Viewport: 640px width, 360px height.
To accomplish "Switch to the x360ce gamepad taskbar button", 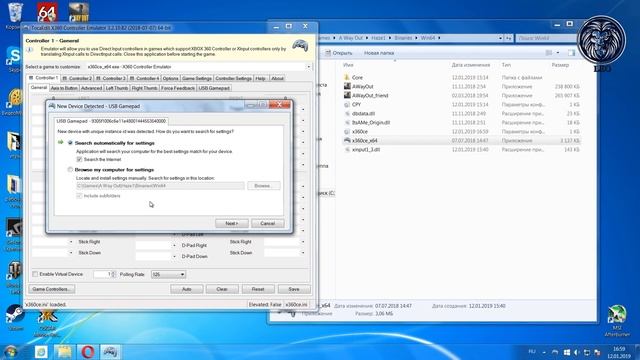I will (x=110, y=351).
